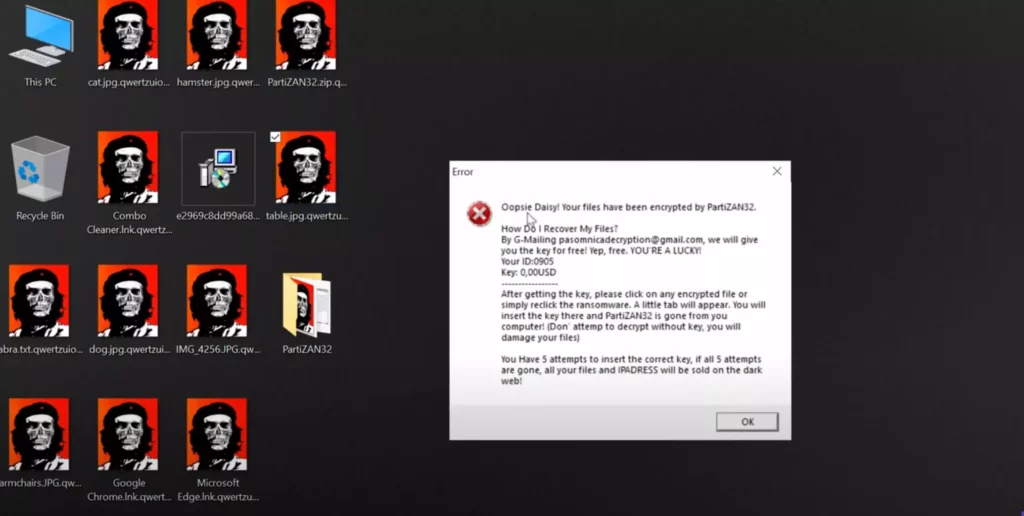Select the encrypted dog.jpg file icon
The width and height of the screenshot is (1024, 516).
tap(128, 300)
